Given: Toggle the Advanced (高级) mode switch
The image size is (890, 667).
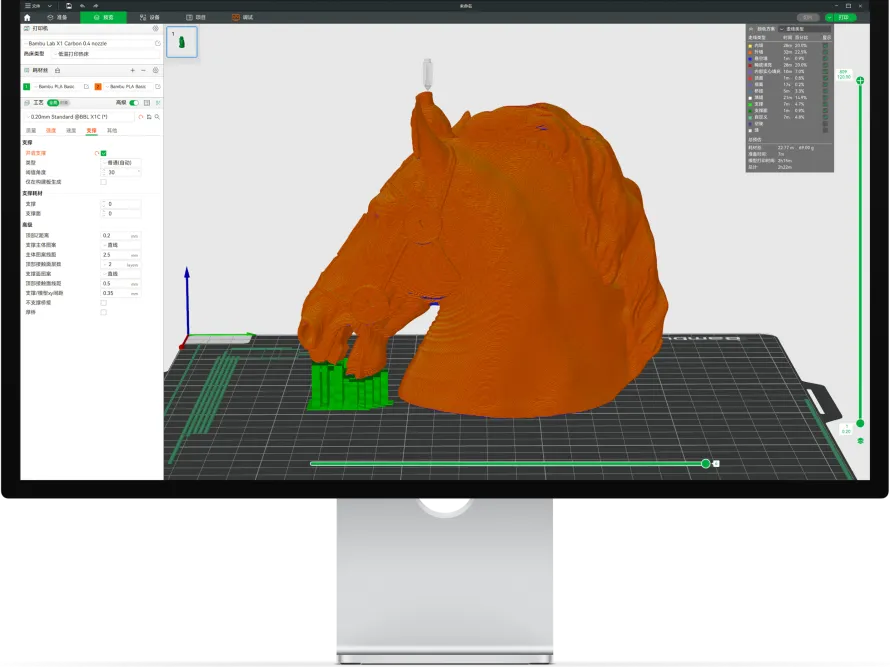Looking at the screenshot, I should [134, 103].
